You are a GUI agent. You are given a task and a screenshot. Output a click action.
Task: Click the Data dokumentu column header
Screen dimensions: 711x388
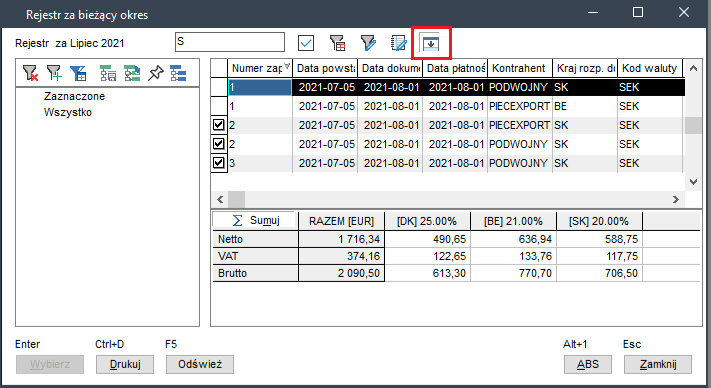pos(390,68)
